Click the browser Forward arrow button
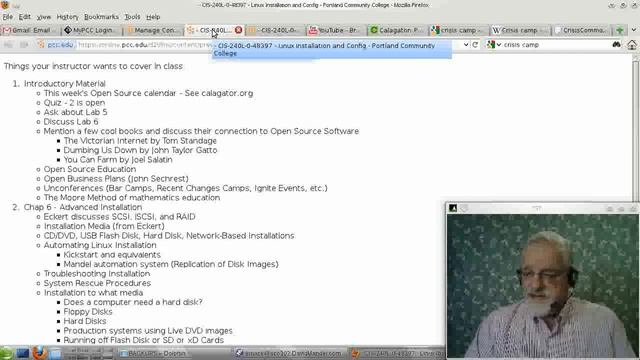Image resolution: width=640 pixels, height=360 pixels. [24, 45]
